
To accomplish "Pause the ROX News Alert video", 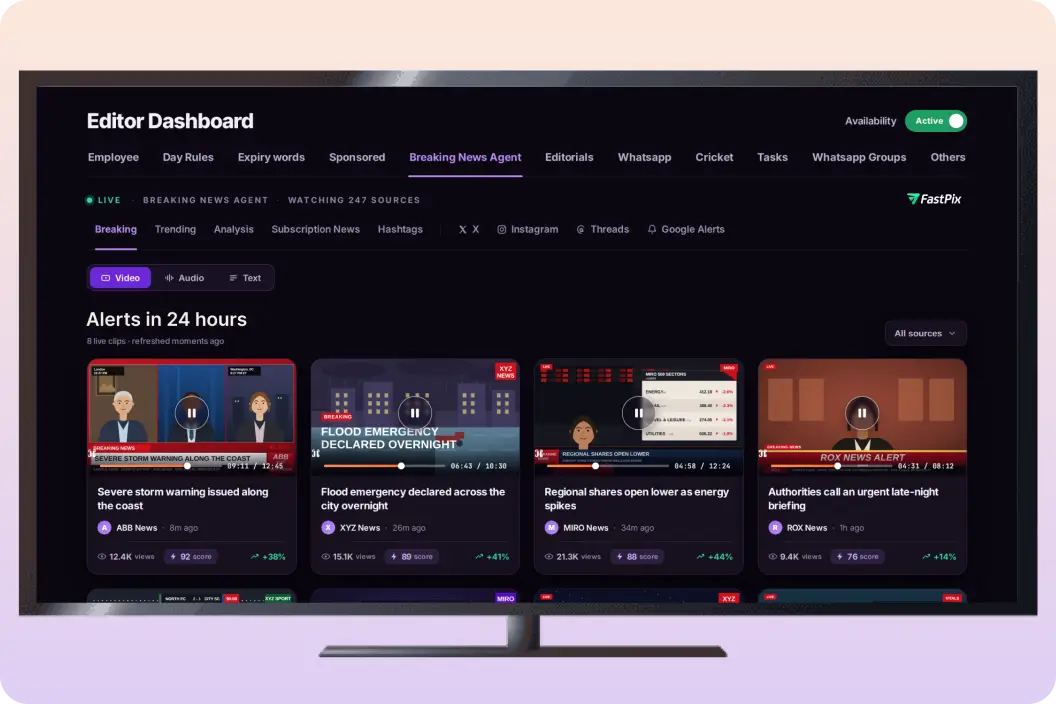I will tap(862, 413).
